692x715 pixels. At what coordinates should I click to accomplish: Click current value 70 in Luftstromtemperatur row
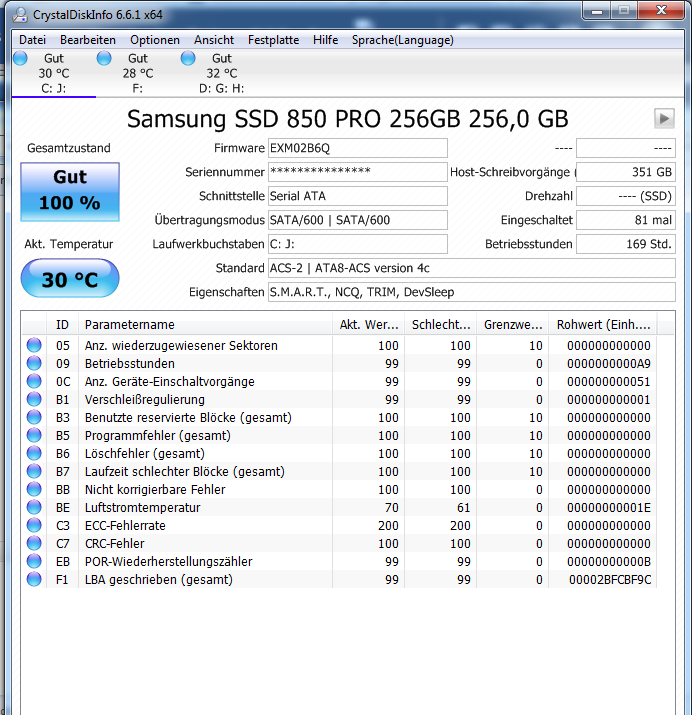click(392, 508)
